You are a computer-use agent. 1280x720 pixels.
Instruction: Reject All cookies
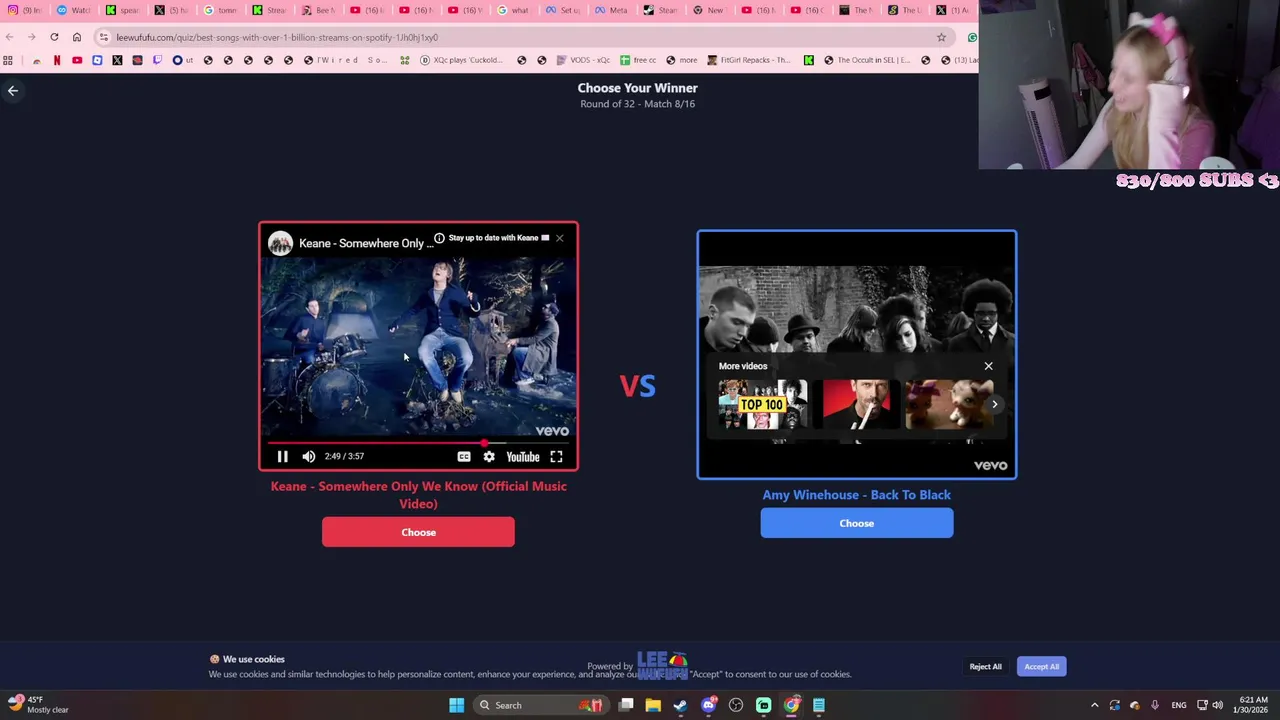[x=985, y=667]
